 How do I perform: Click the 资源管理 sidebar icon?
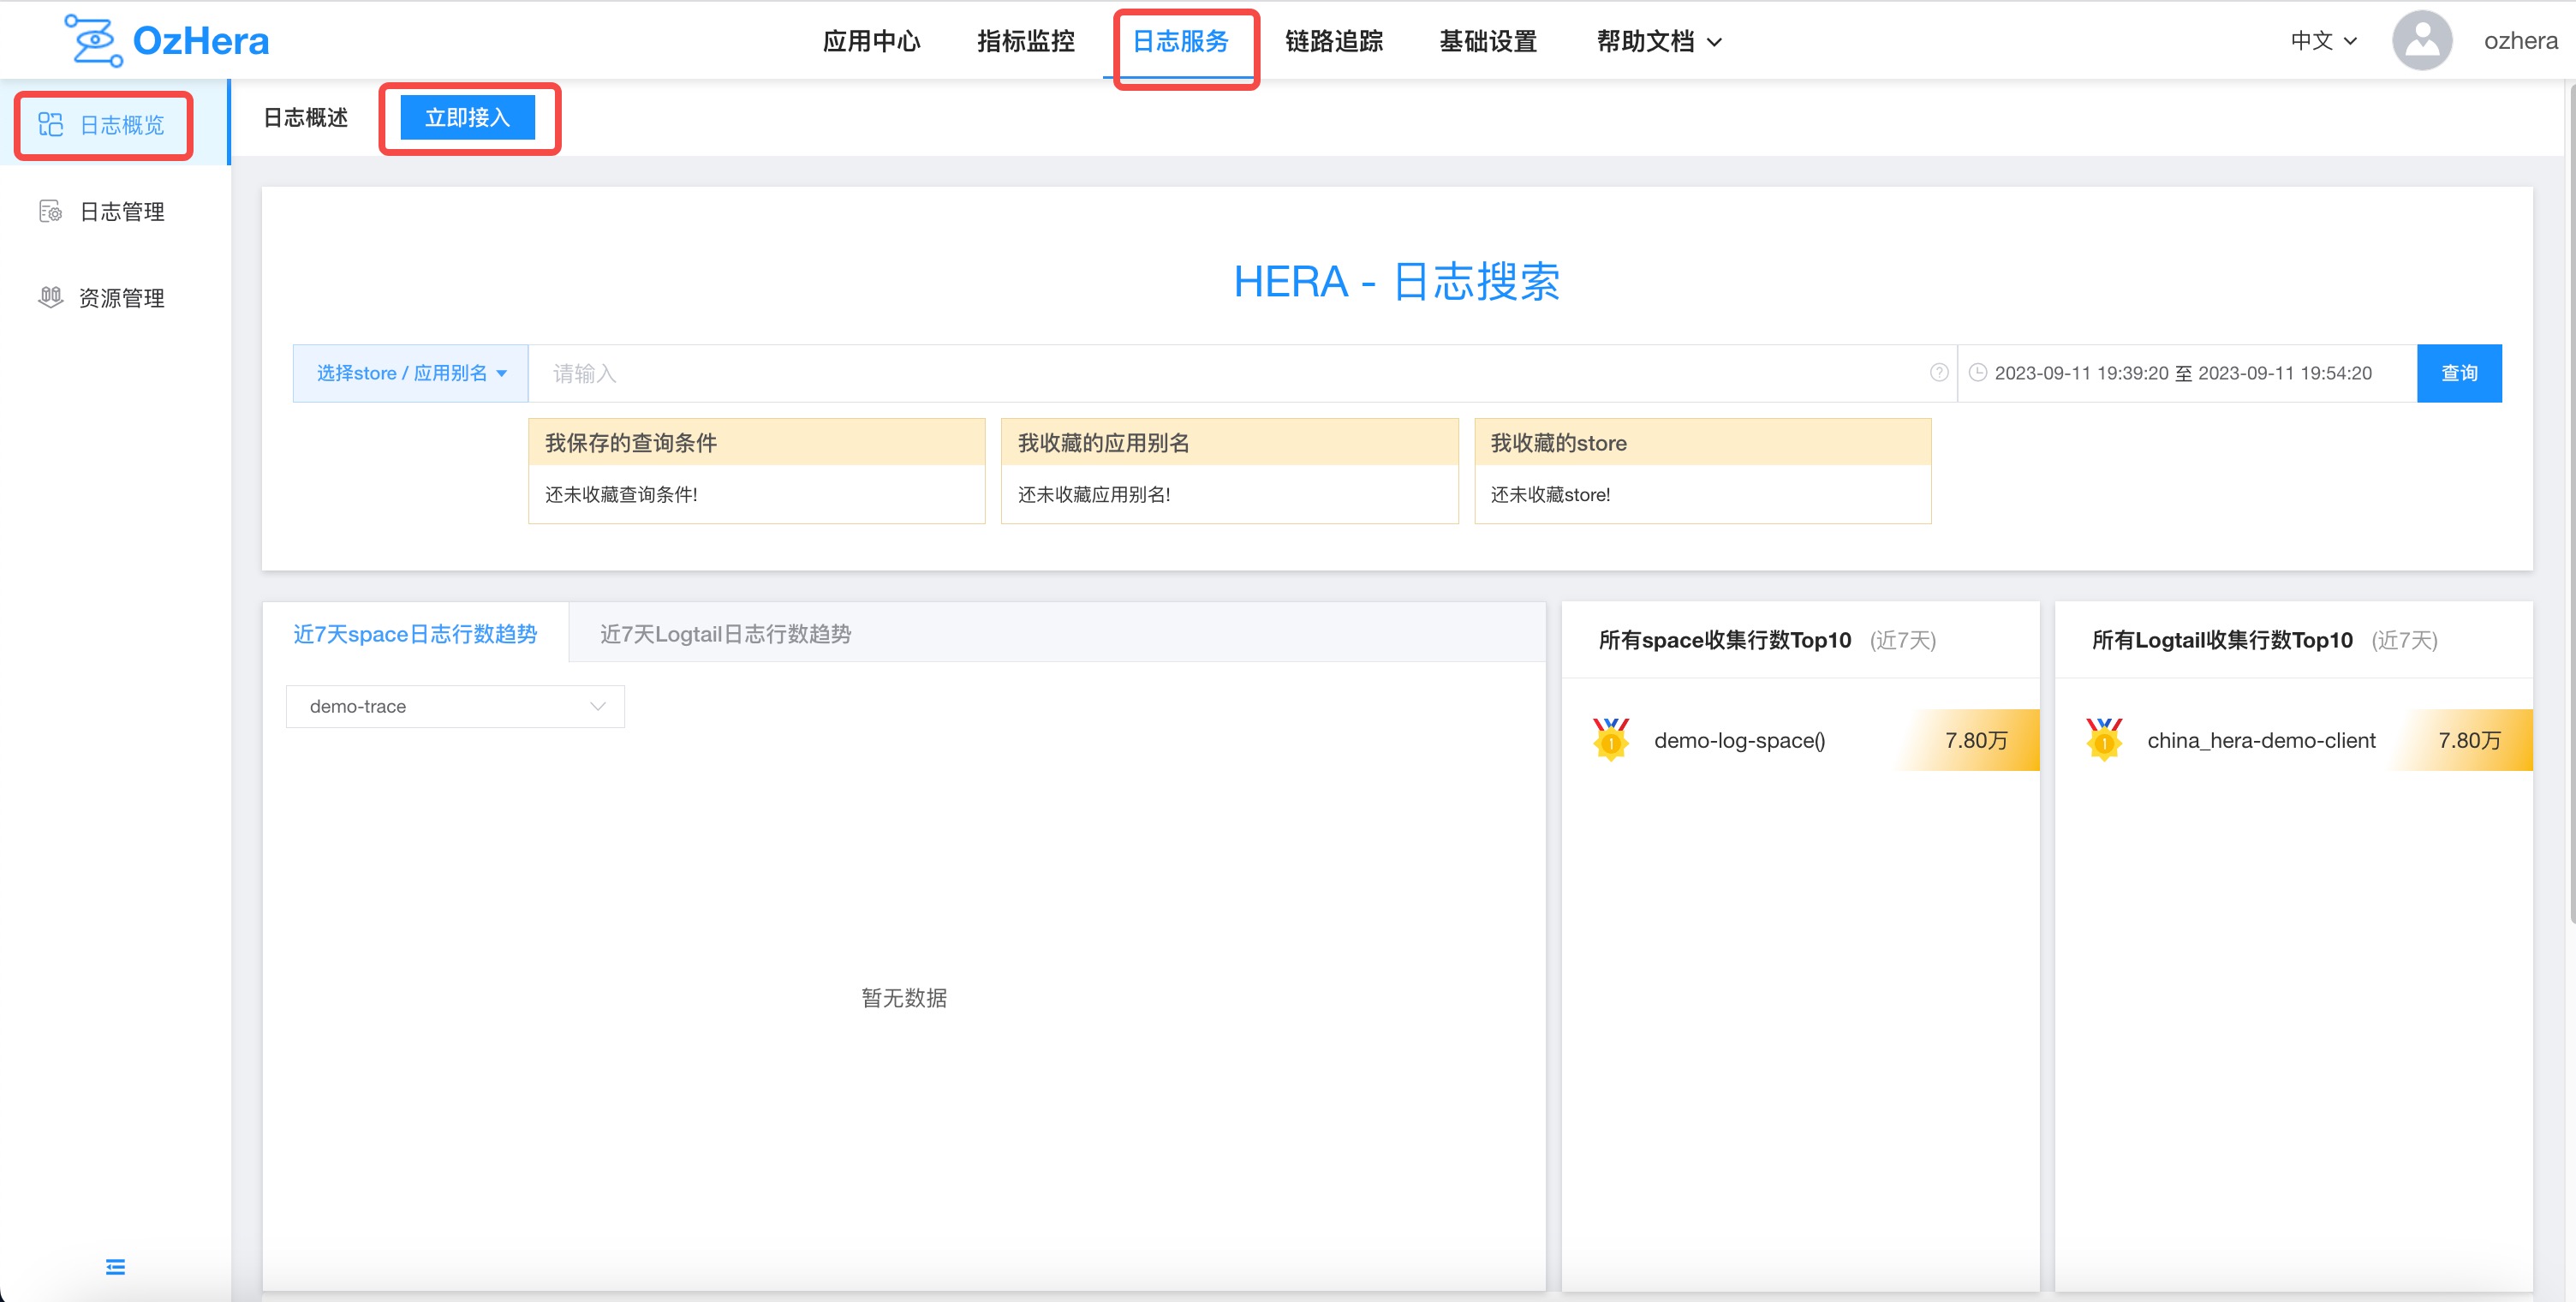51,297
